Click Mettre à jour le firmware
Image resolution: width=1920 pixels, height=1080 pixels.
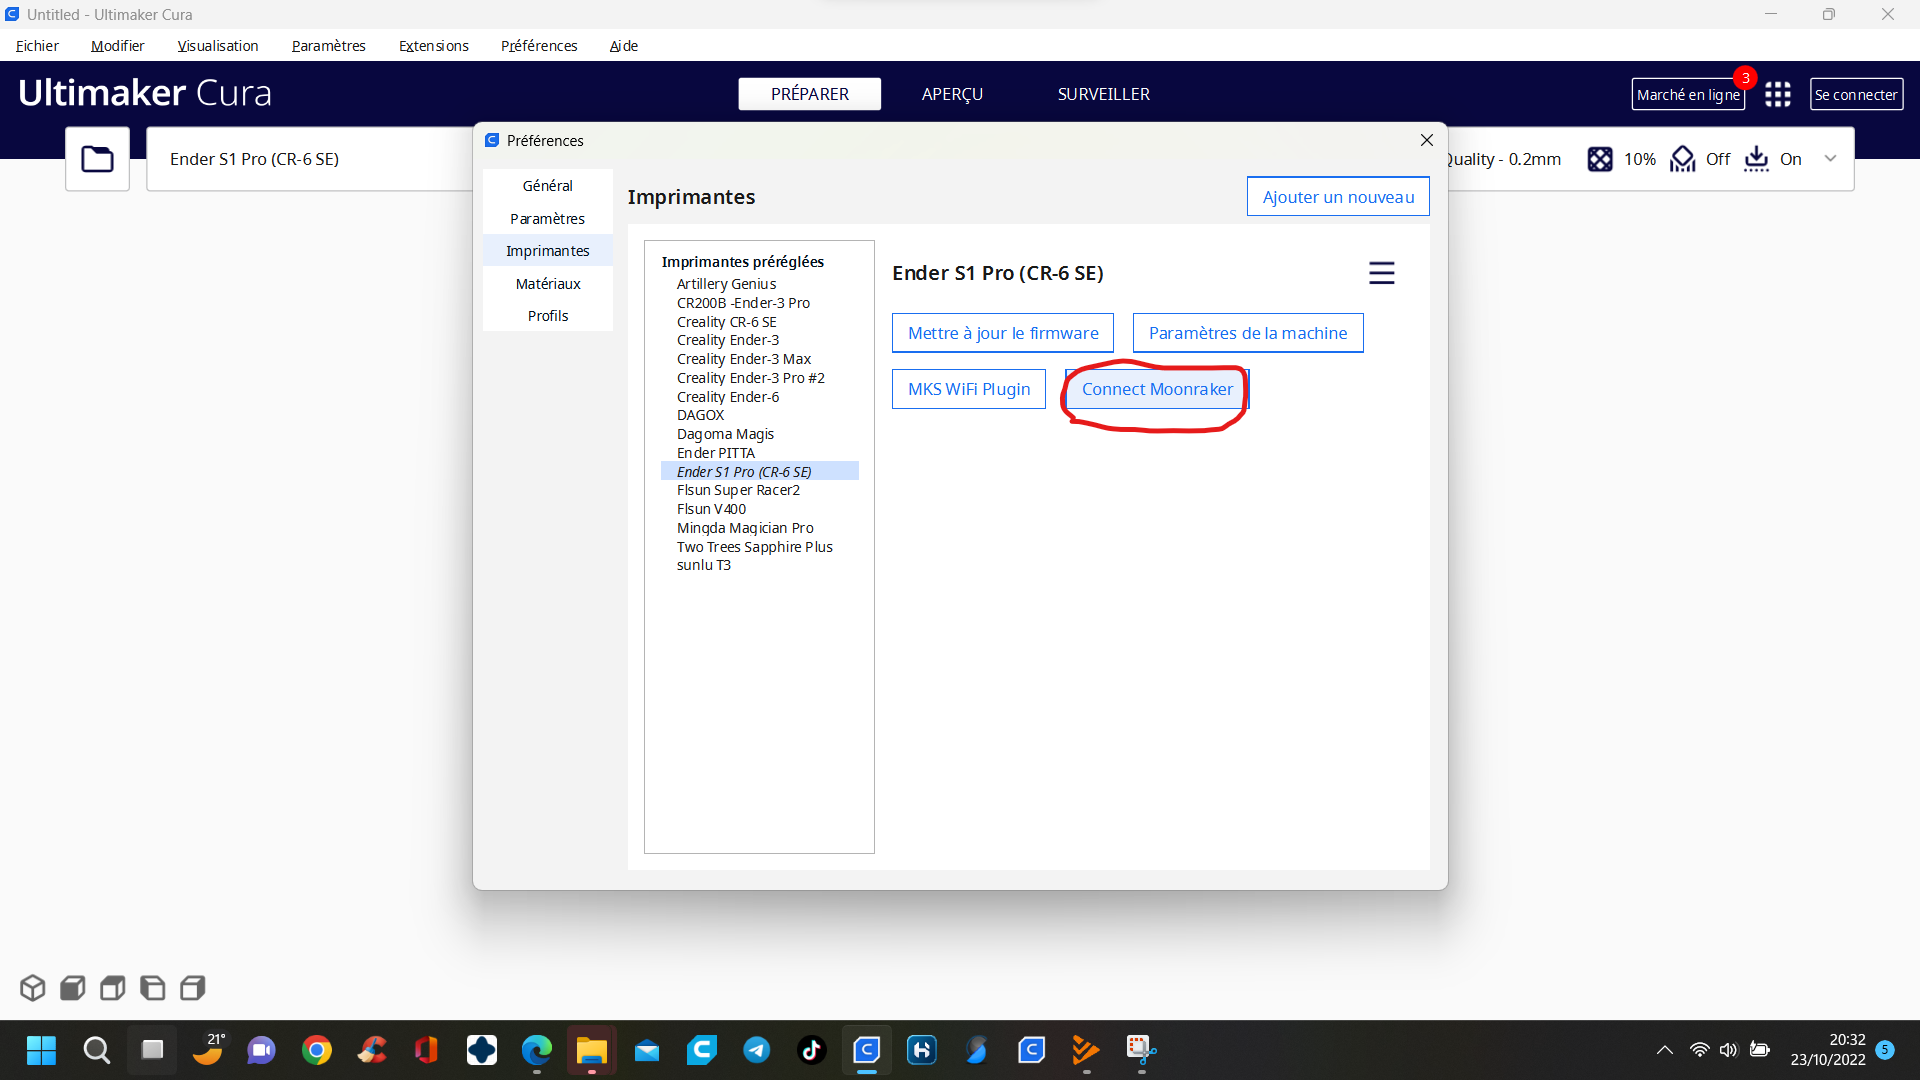1003,333
